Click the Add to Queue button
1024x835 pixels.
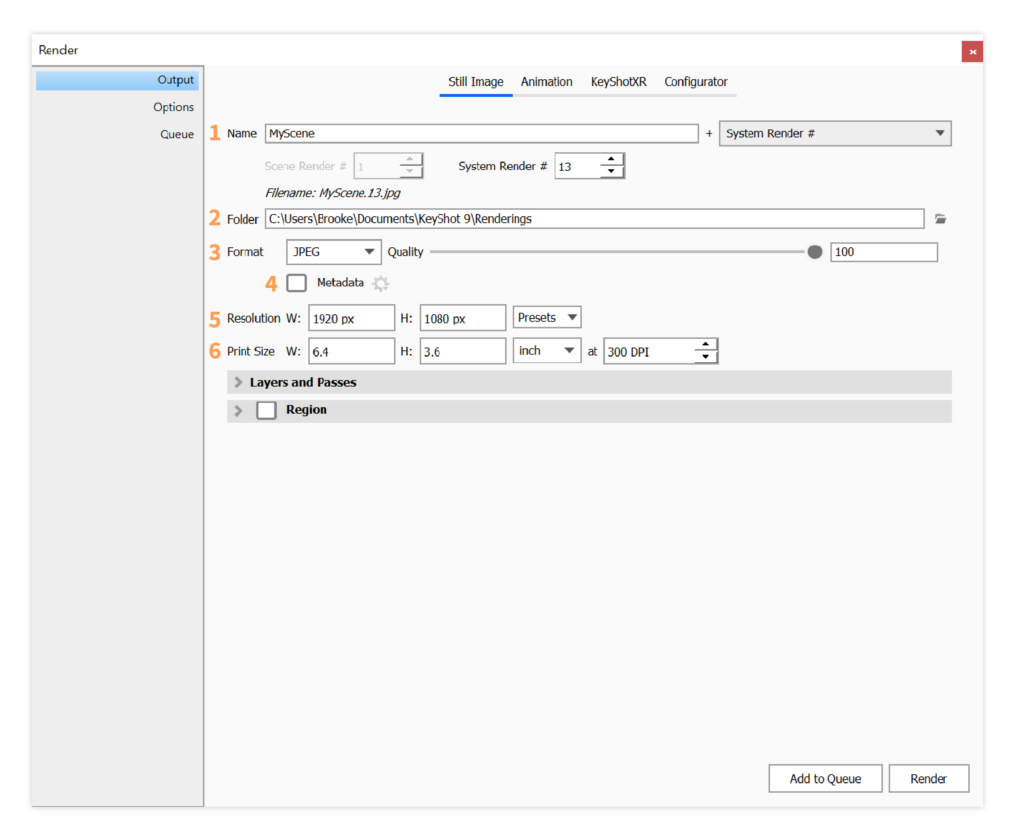click(825, 779)
